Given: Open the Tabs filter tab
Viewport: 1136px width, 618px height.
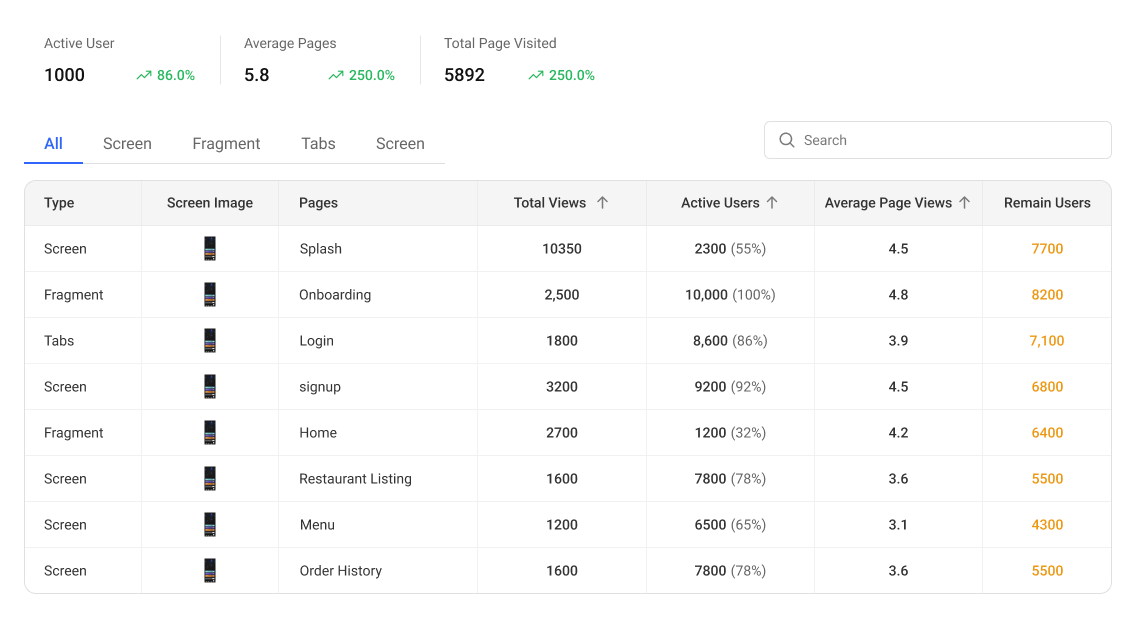Looking at the screenshot, I should pos(318,144).
